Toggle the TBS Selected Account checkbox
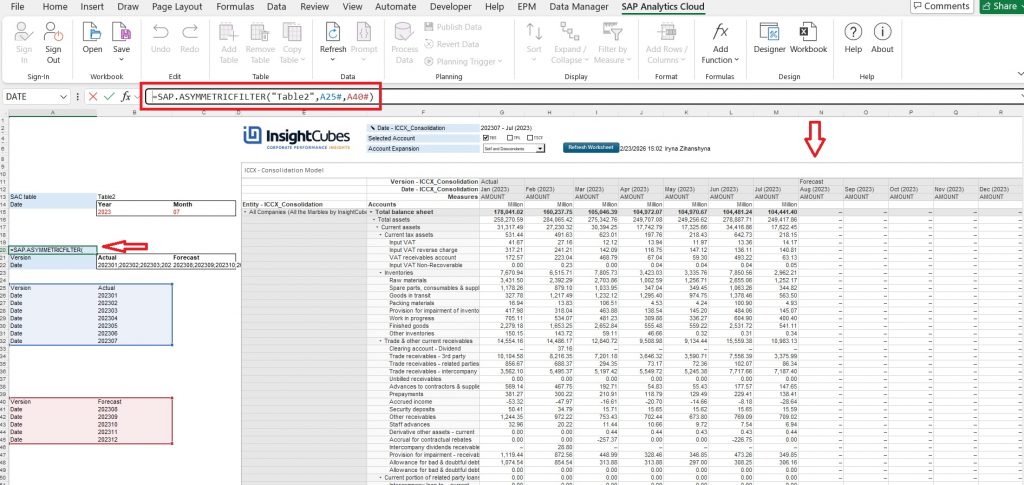The height and width of the screenshot is (485, 1024). [485, 138]
